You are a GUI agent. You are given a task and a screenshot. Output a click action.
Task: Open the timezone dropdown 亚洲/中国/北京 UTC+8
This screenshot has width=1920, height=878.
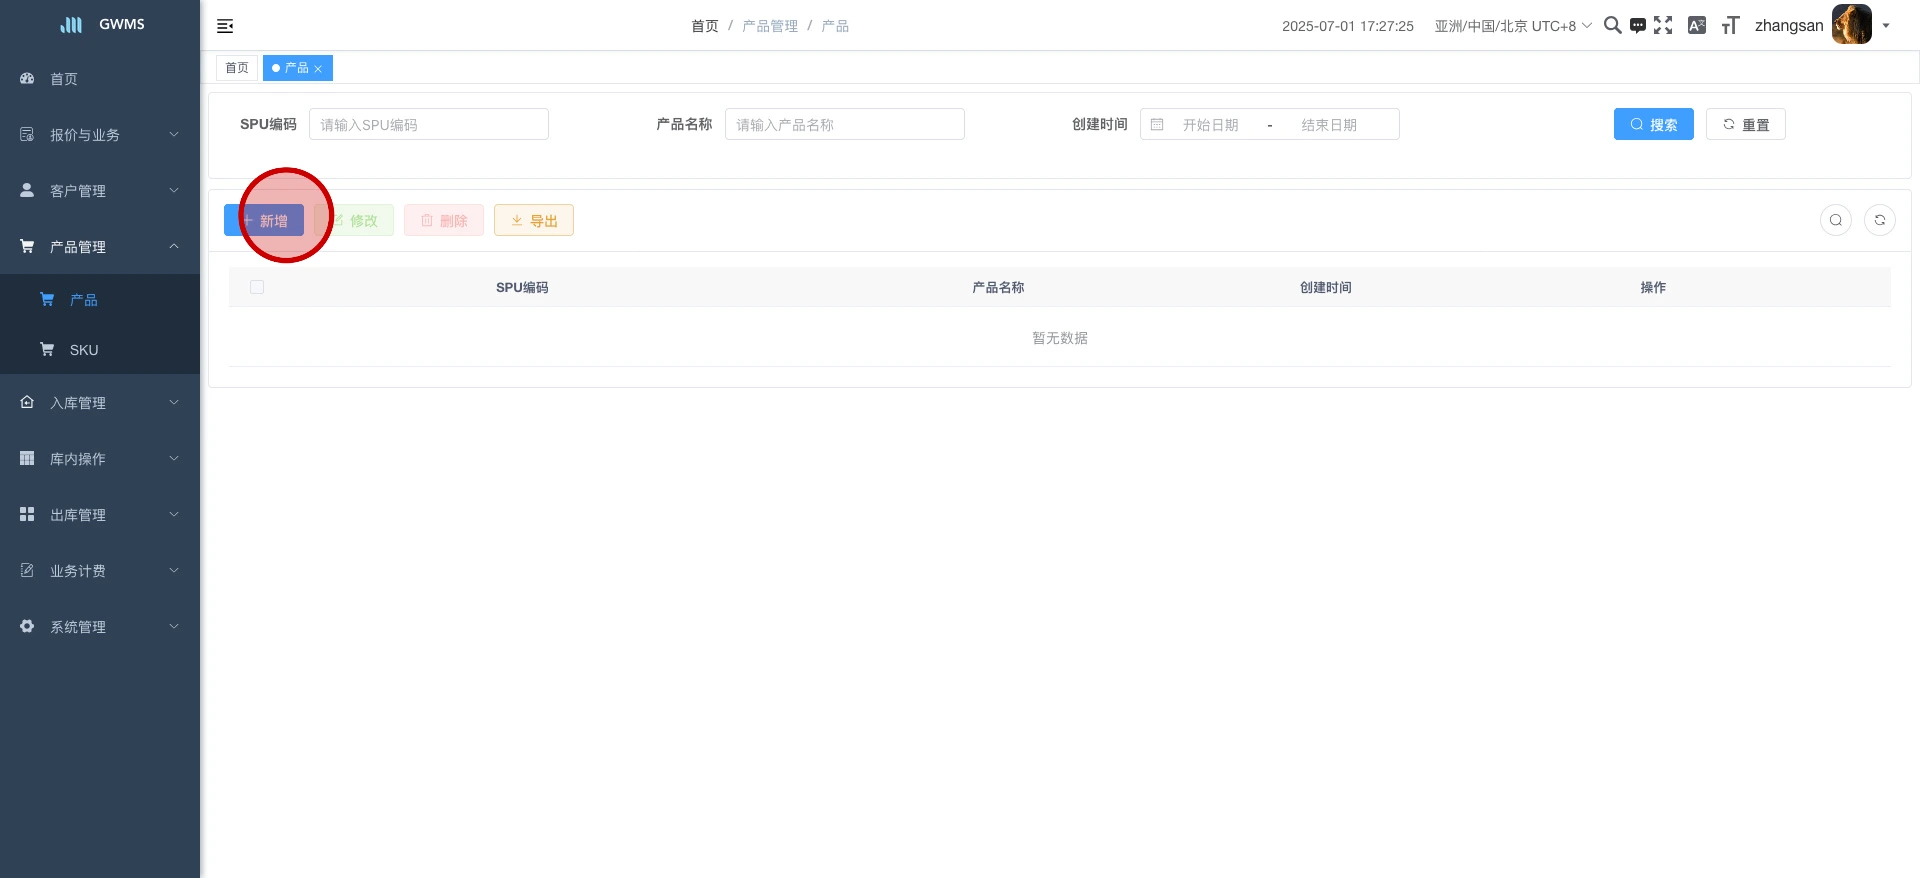(1512, 26)
